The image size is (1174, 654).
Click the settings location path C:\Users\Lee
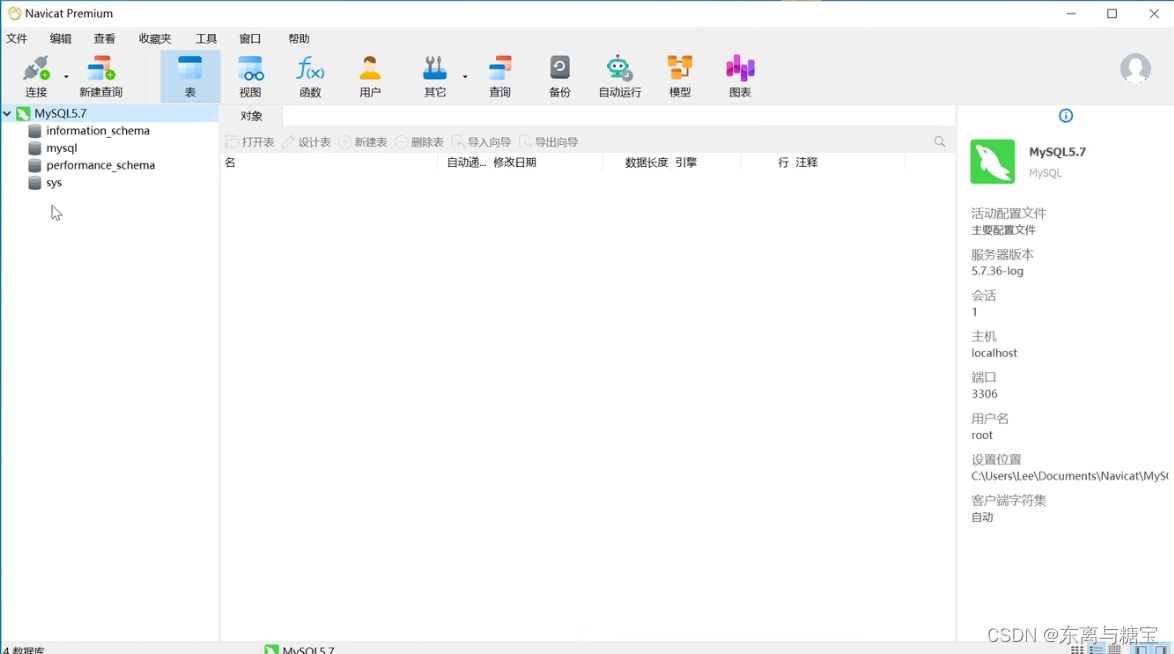[1069, 476]
